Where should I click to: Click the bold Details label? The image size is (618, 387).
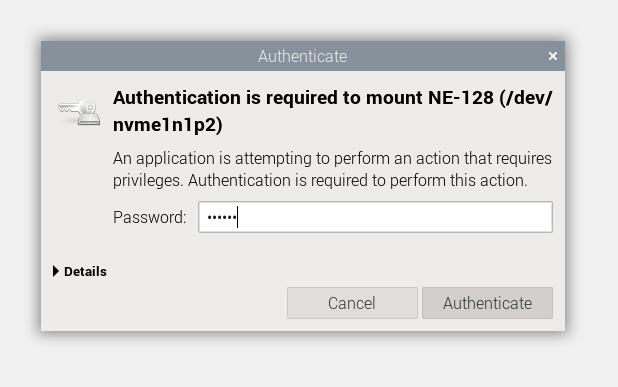click(x=85, y=272)
